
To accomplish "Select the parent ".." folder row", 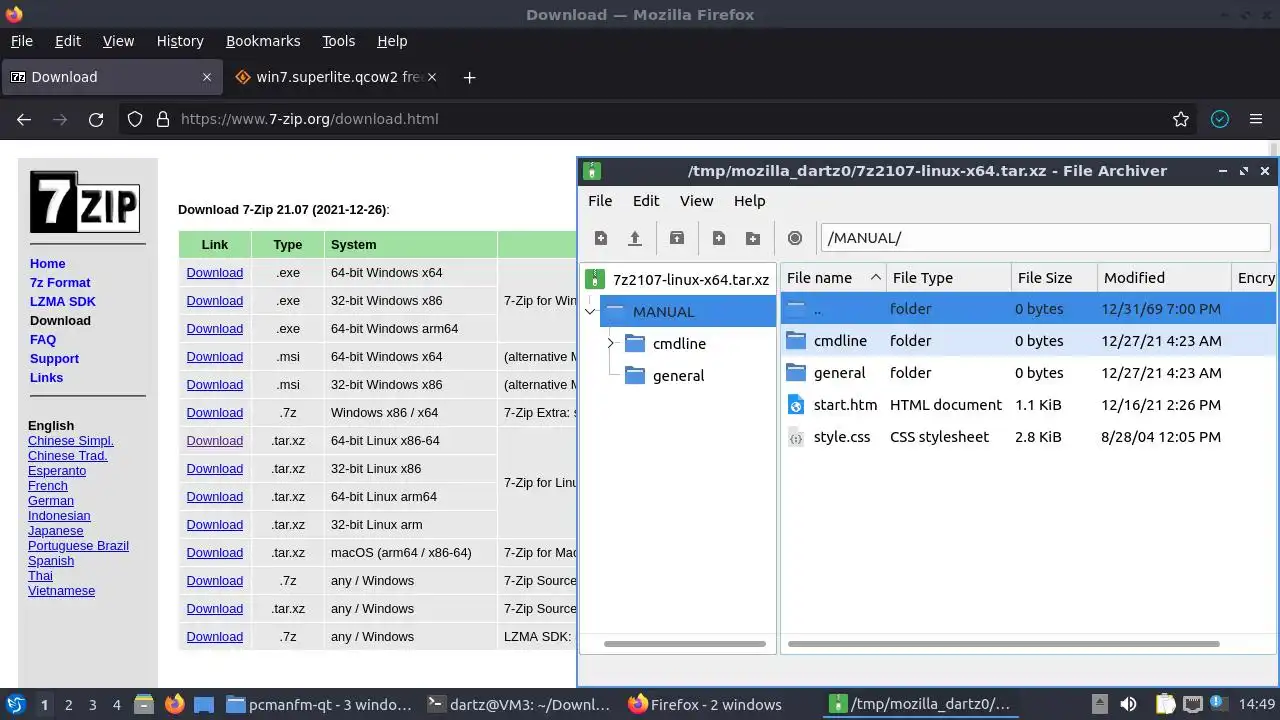I will (1028, 309).
